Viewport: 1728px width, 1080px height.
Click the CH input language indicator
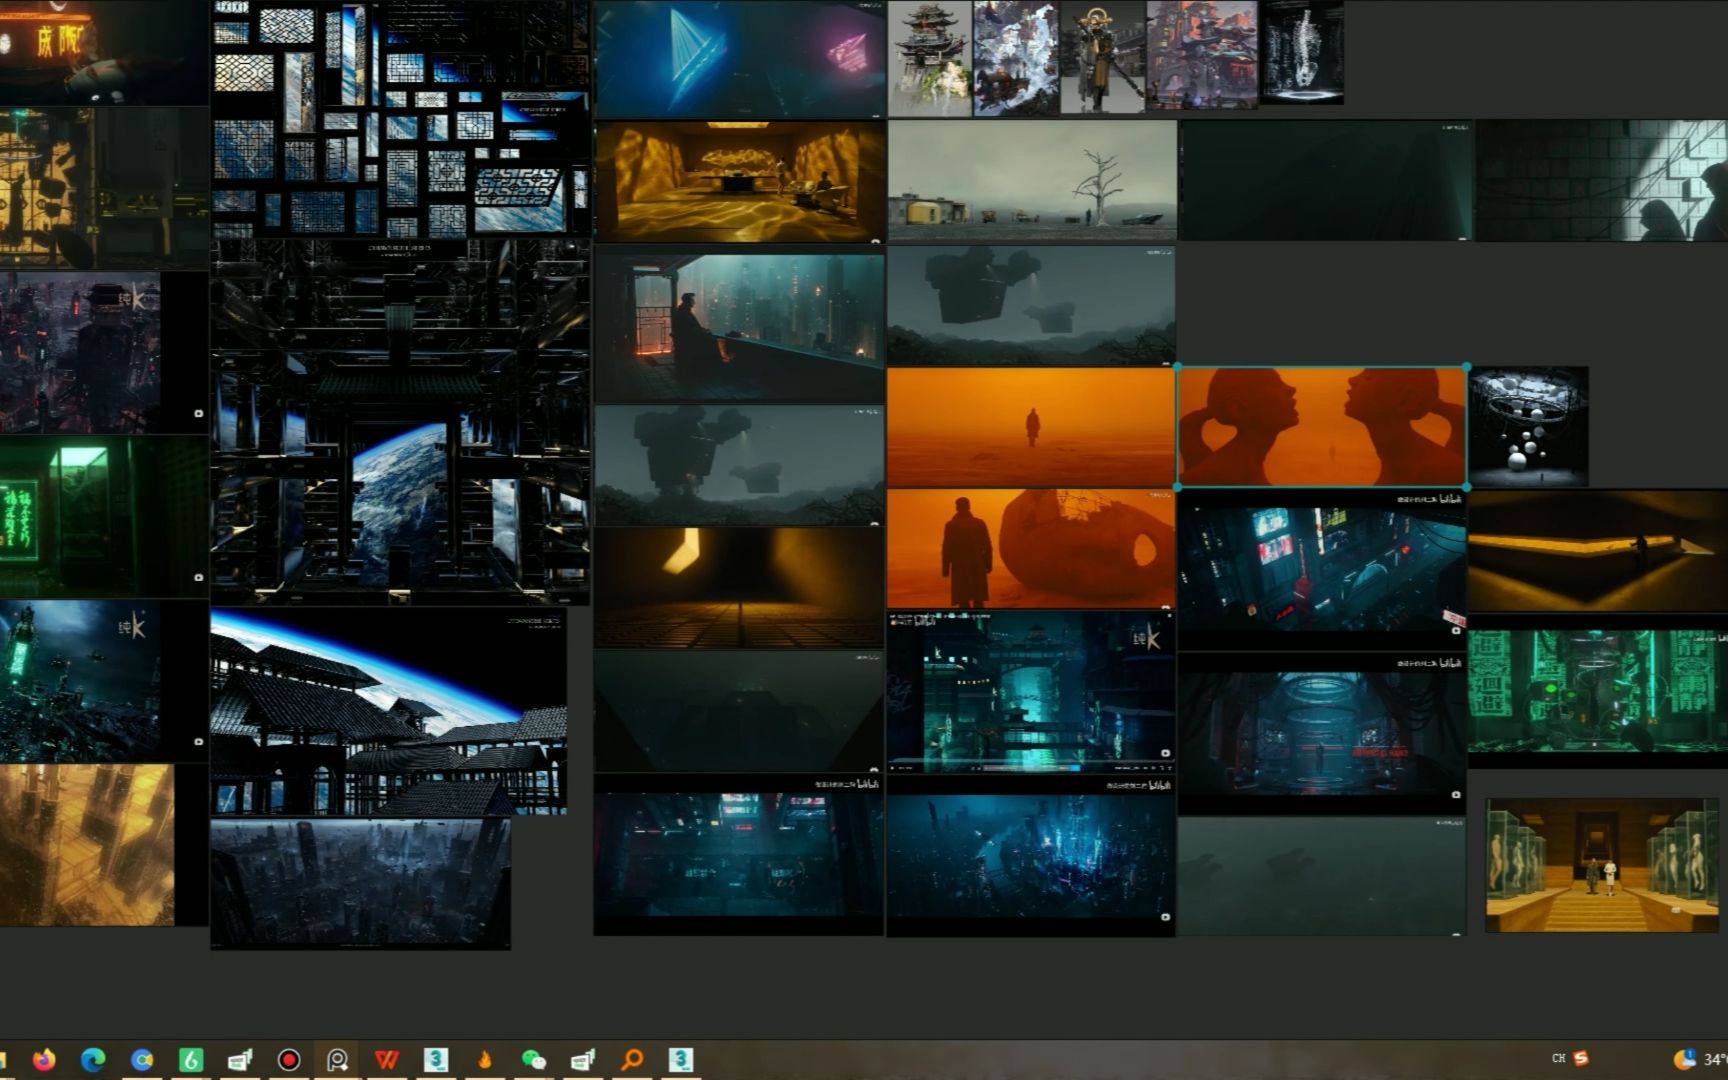click(x=1558, y=1058)
